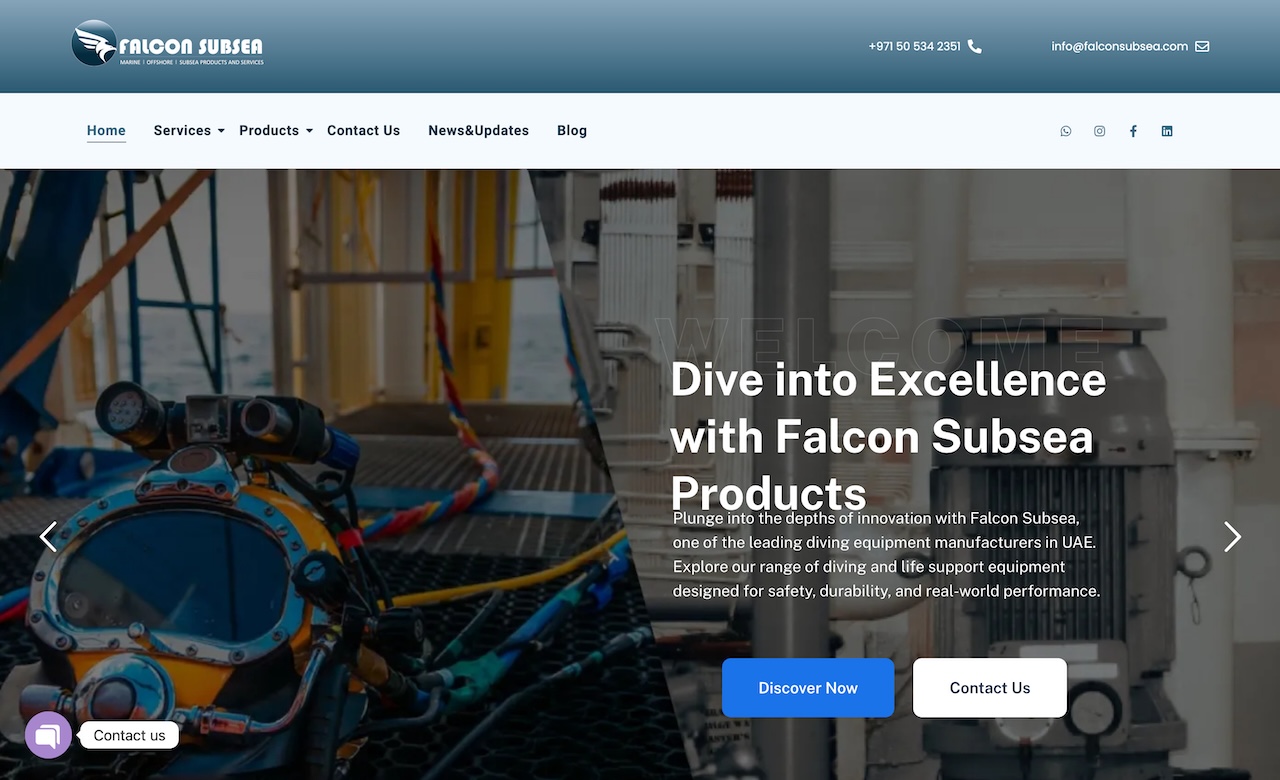
Task: Open the Services menu item
Action: tap(182, 131)
